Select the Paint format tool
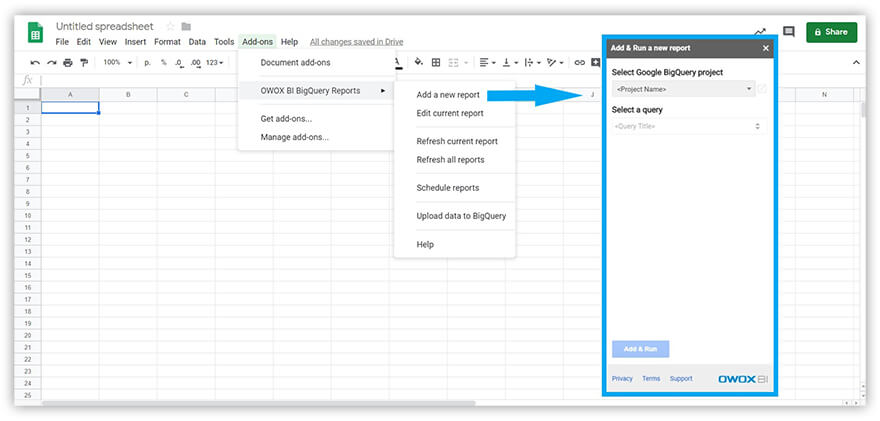The height and width of the screenshot is (421, 880). (x=84, y=63)
